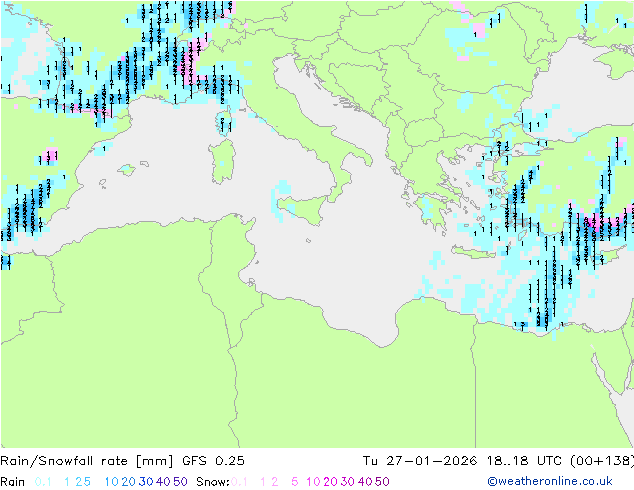Click the island of Corsica on map

[x=223, y=122]
